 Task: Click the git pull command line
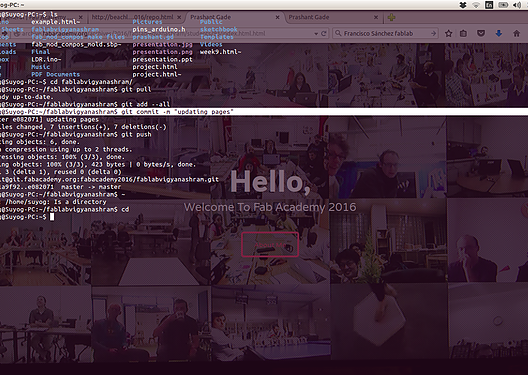(x=136, y=90)
